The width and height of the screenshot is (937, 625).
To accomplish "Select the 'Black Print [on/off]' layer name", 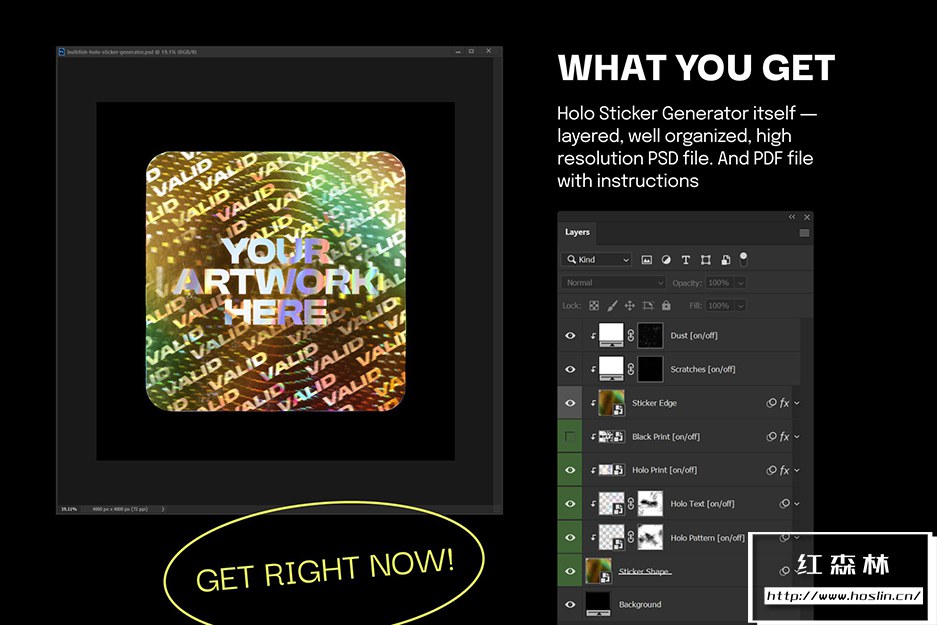I will coord(666,437).
